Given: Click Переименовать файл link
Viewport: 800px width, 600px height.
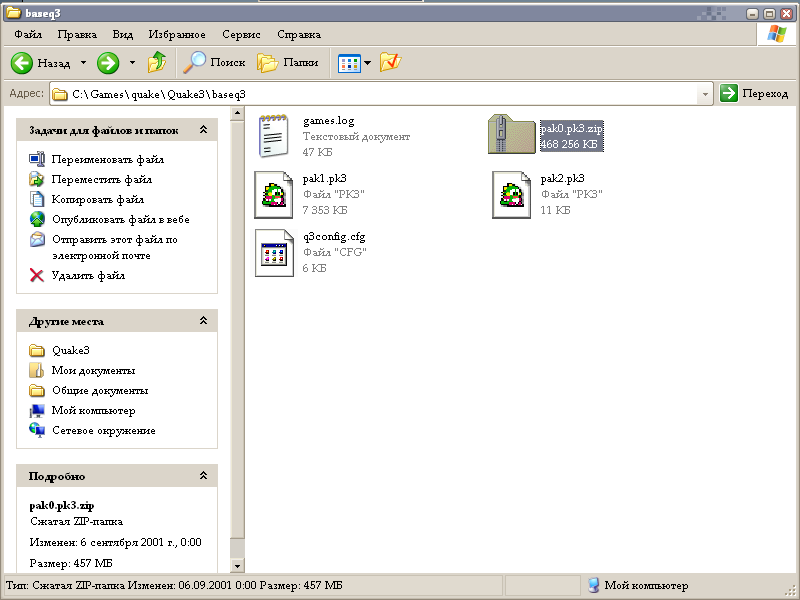Looking at the screenshot, I should tap(108, 160).
